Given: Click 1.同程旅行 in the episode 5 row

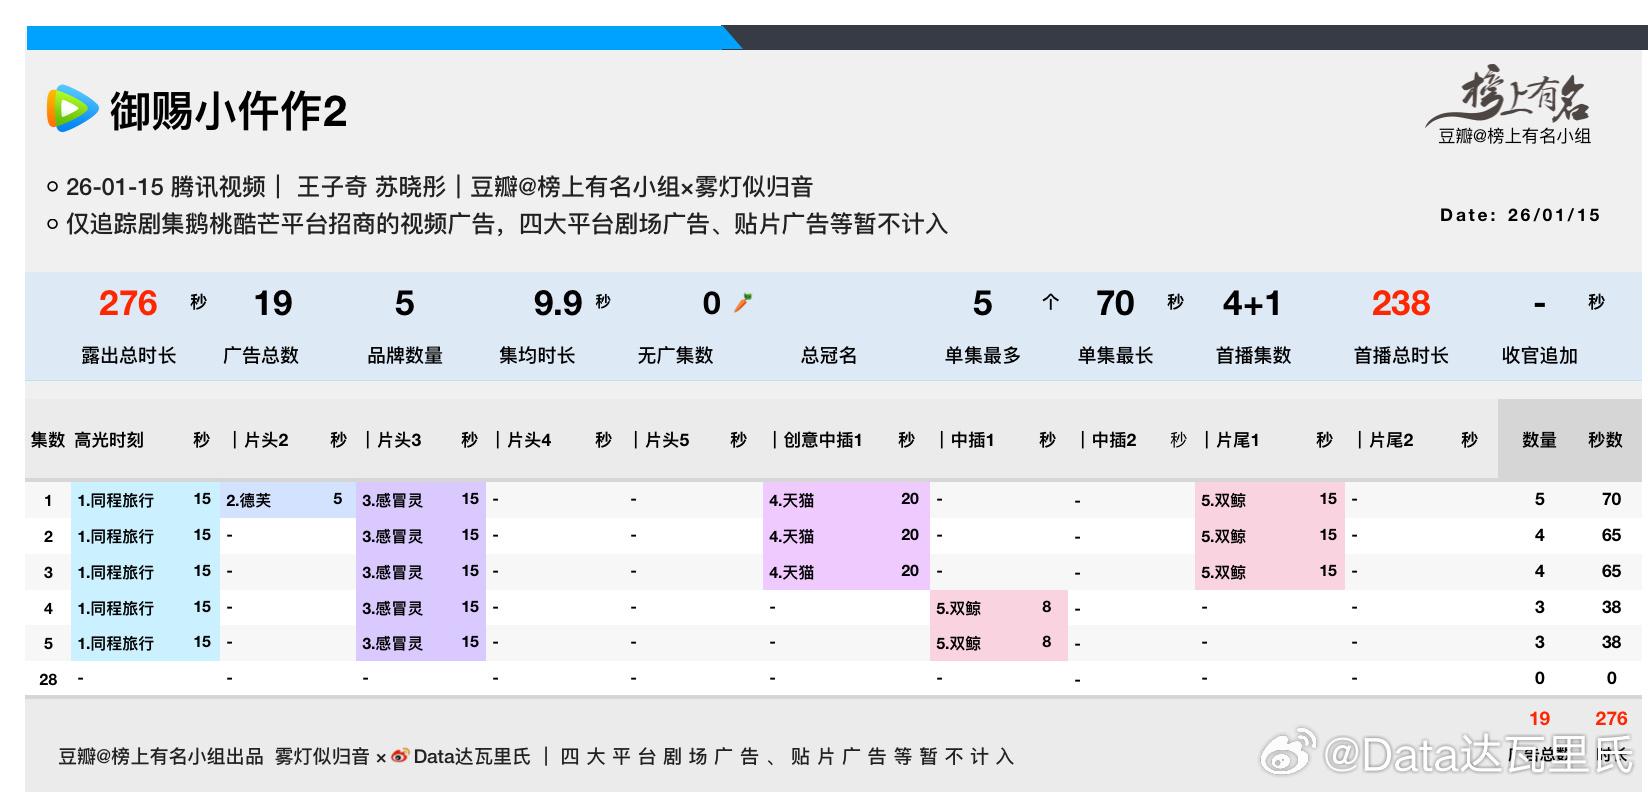Looking at the screenshot, I should tap(115, 643).
